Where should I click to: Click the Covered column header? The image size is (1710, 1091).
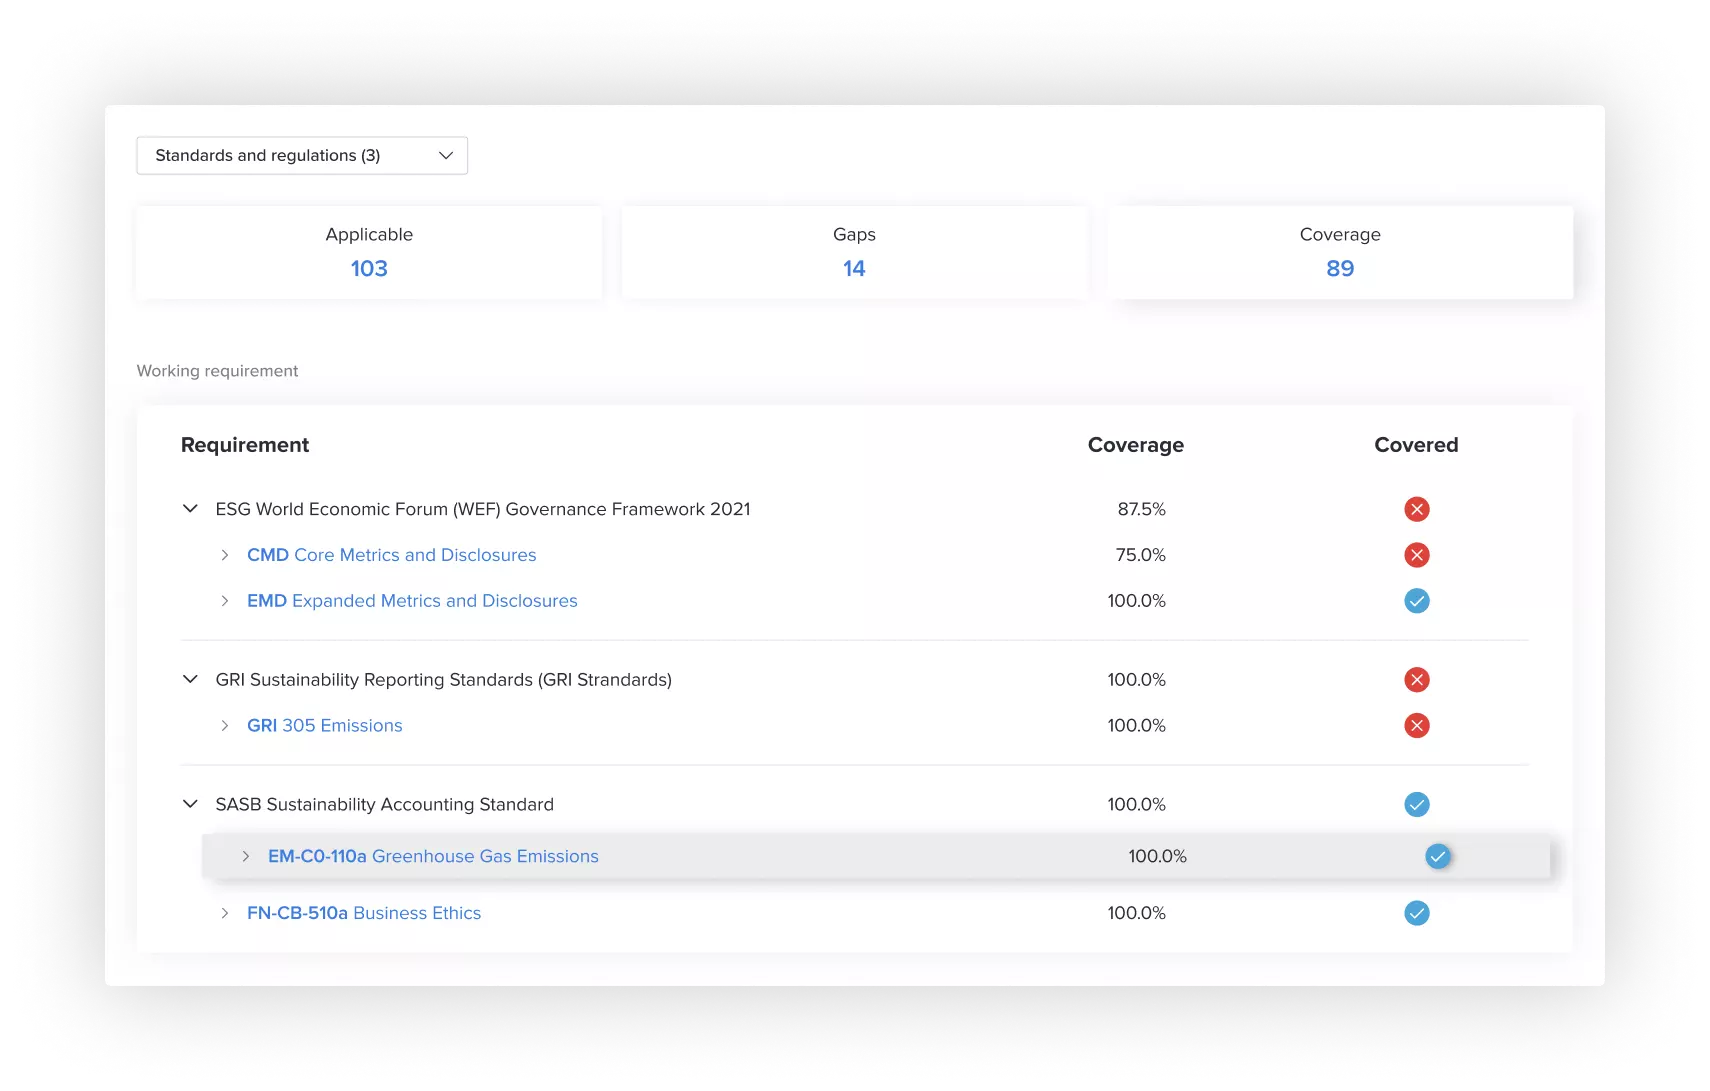pos(1416,445)
